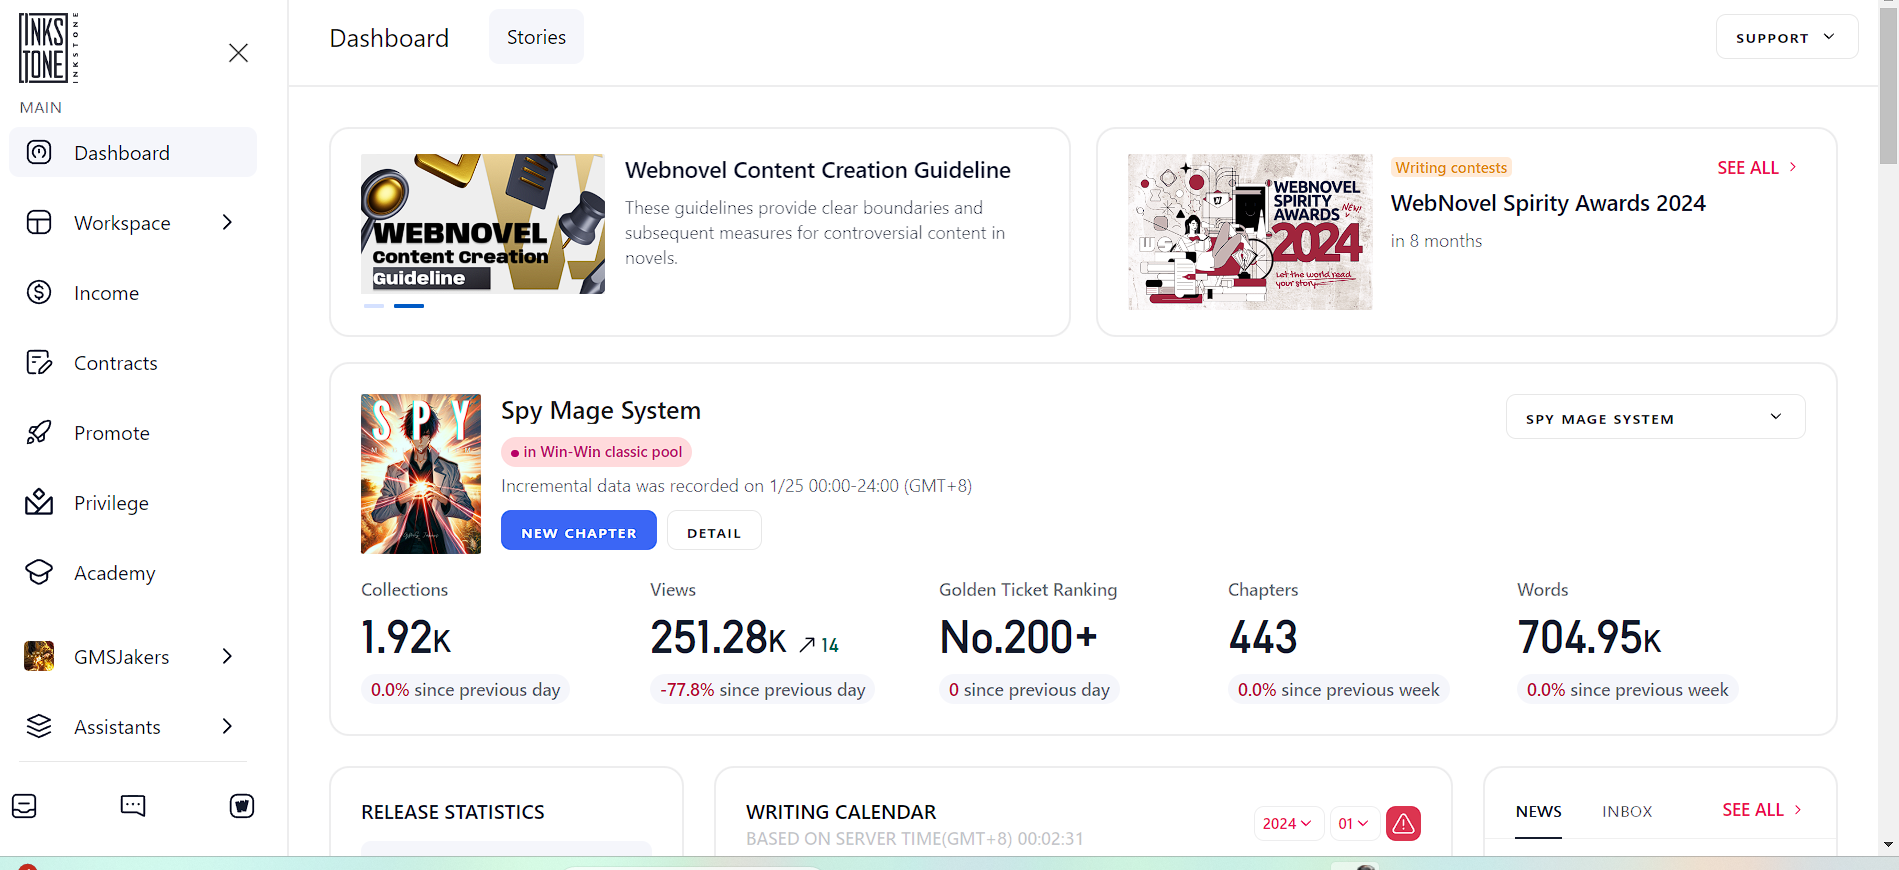Switch to the INBOX tab
This screenshot has width=1899, height=870.
pos(1626,811)
